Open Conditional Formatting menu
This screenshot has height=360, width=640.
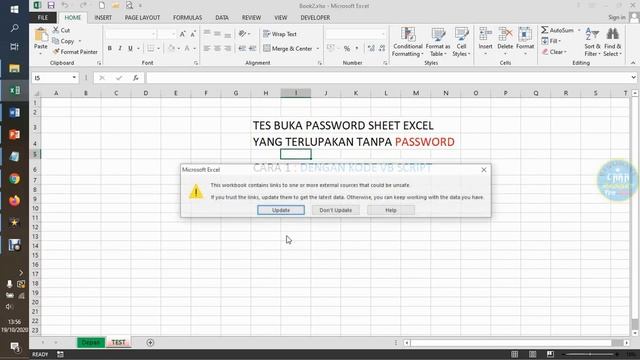pos(407,42)
